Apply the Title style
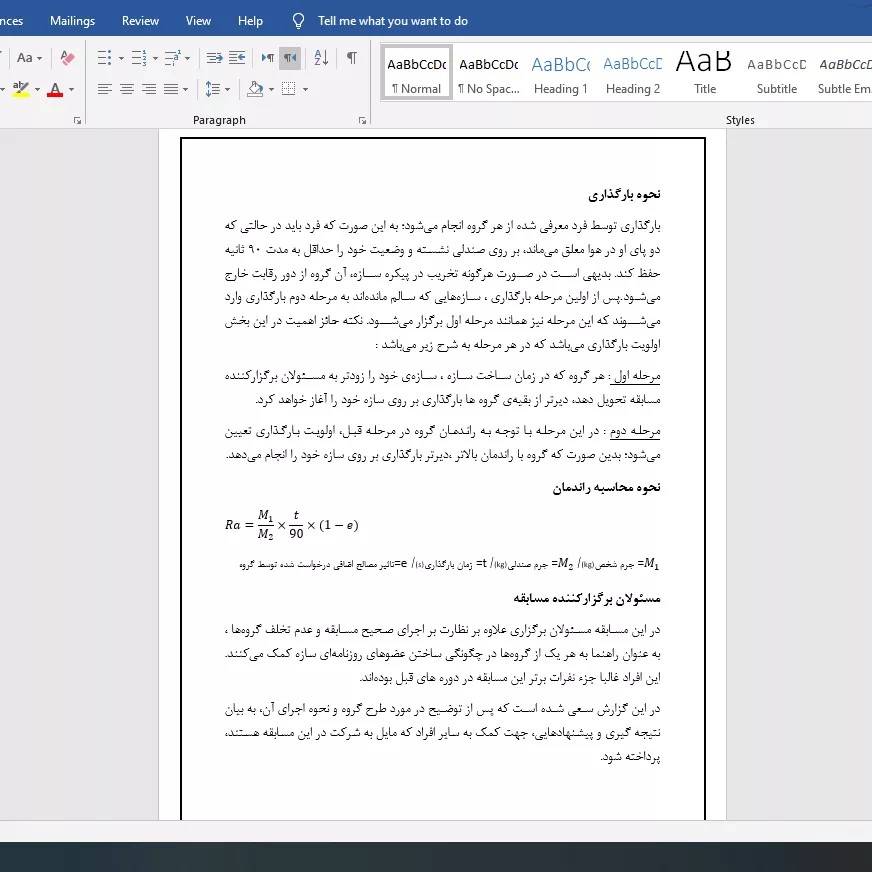The image size is (872, 872). pyautogui.click(x=705, y=73)
